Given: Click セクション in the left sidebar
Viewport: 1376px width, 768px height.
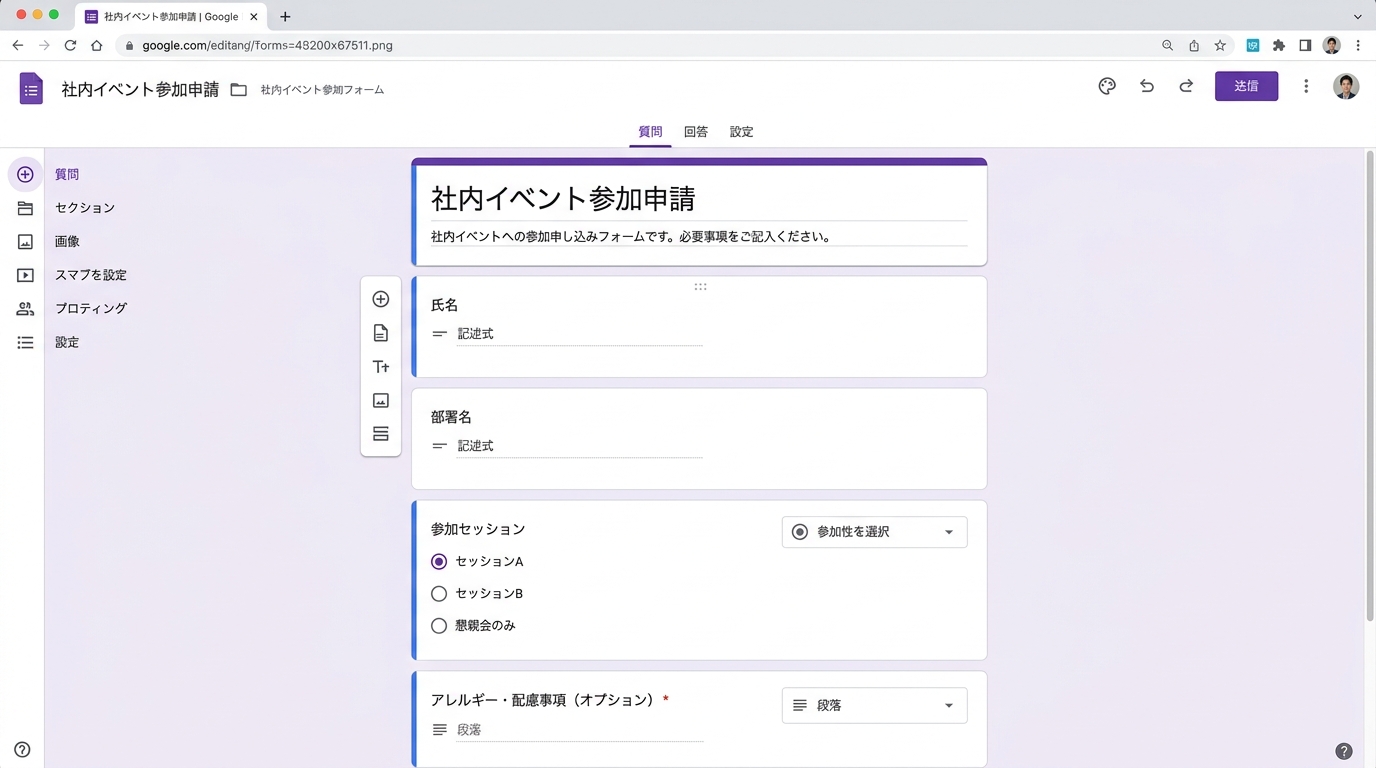Looking at the screenshot, I should pos(85,208).
